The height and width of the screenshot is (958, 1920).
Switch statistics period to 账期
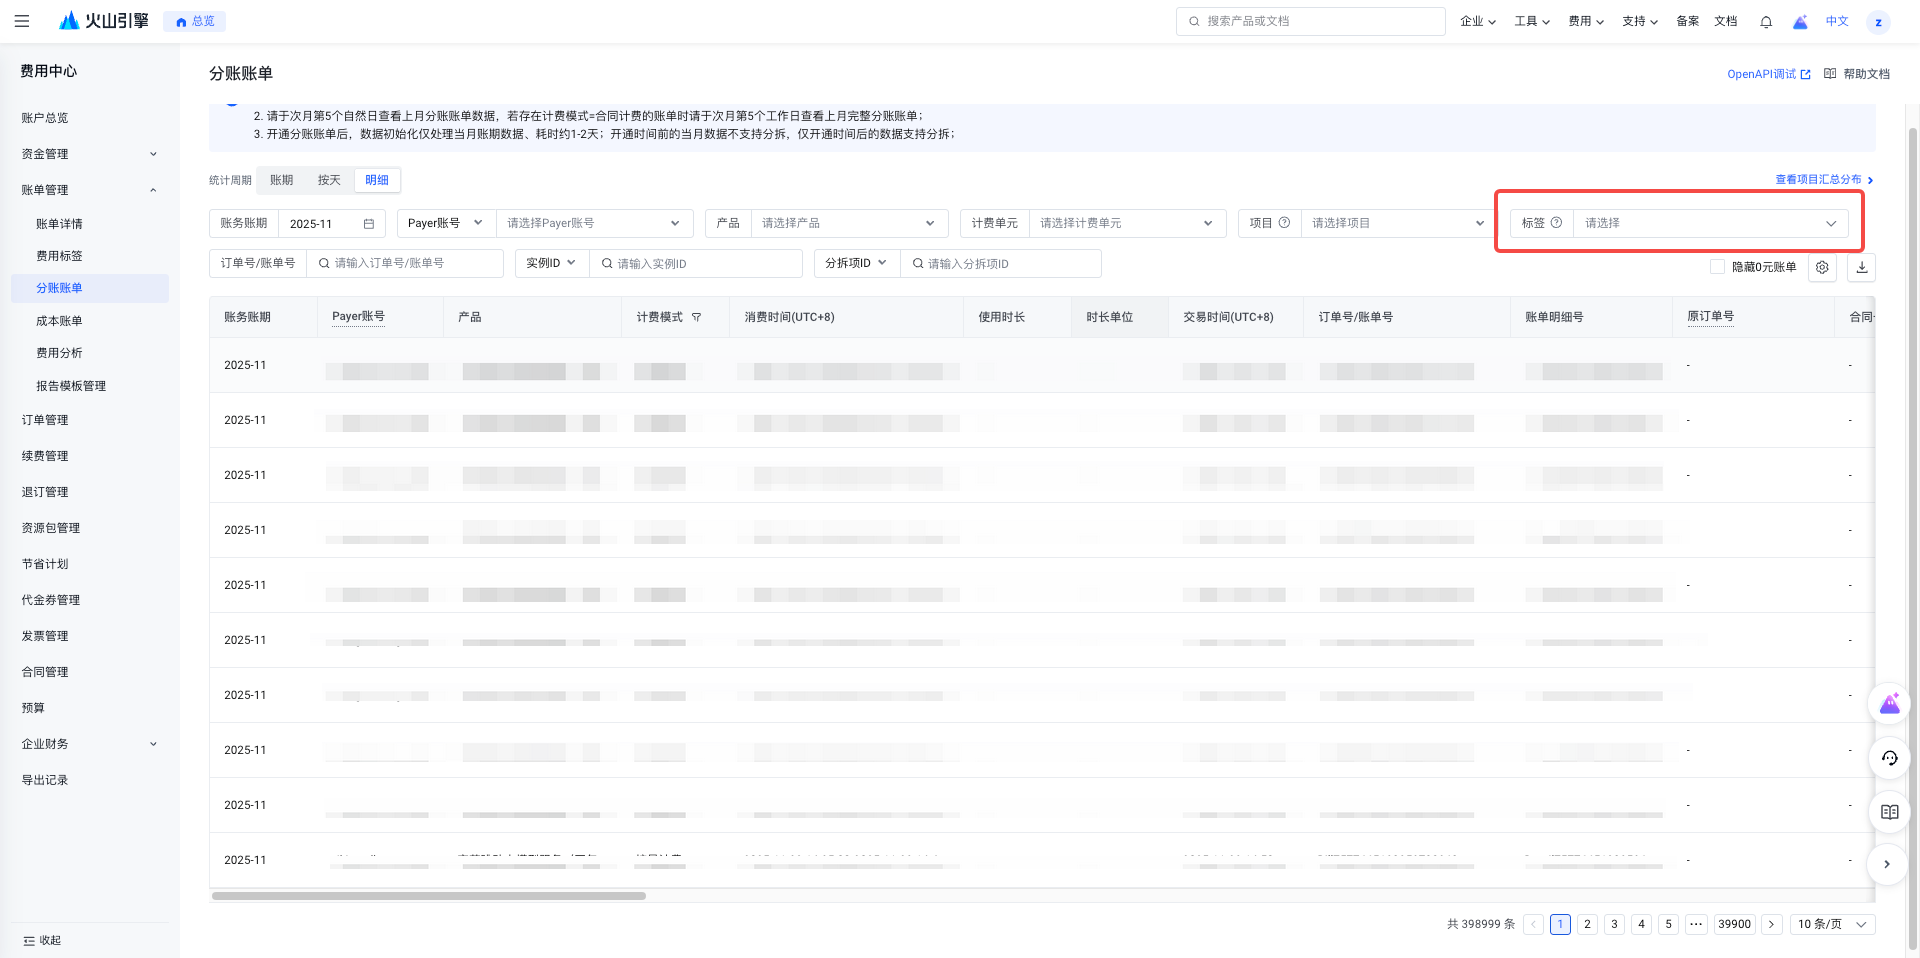282,180
